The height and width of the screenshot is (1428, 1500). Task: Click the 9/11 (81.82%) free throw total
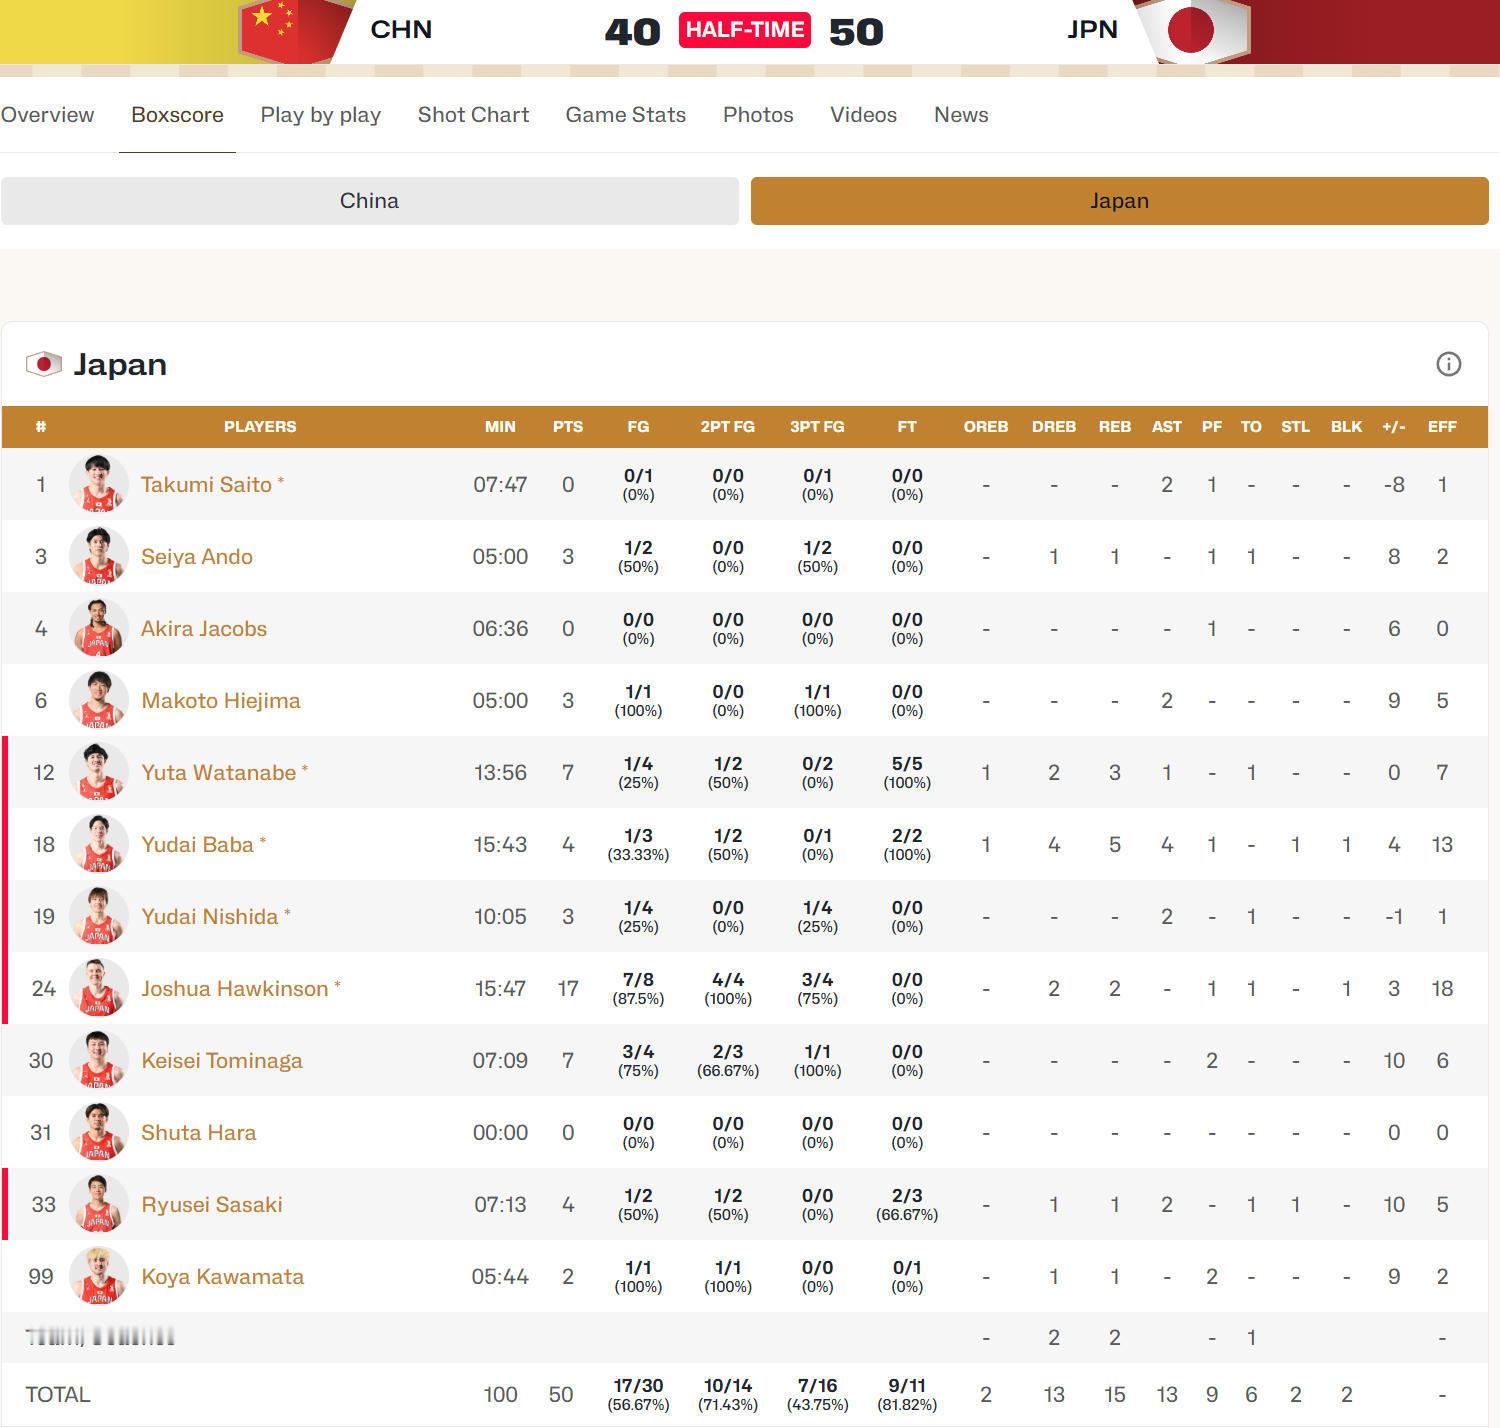click(907, 1395)
